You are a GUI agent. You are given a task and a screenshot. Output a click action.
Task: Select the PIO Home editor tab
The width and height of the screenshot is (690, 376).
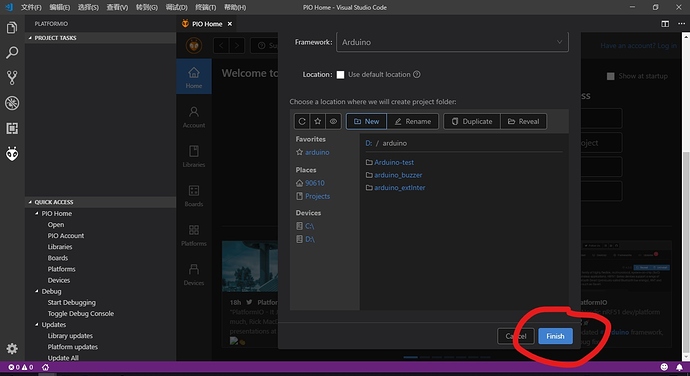click(x=207, y=24)
